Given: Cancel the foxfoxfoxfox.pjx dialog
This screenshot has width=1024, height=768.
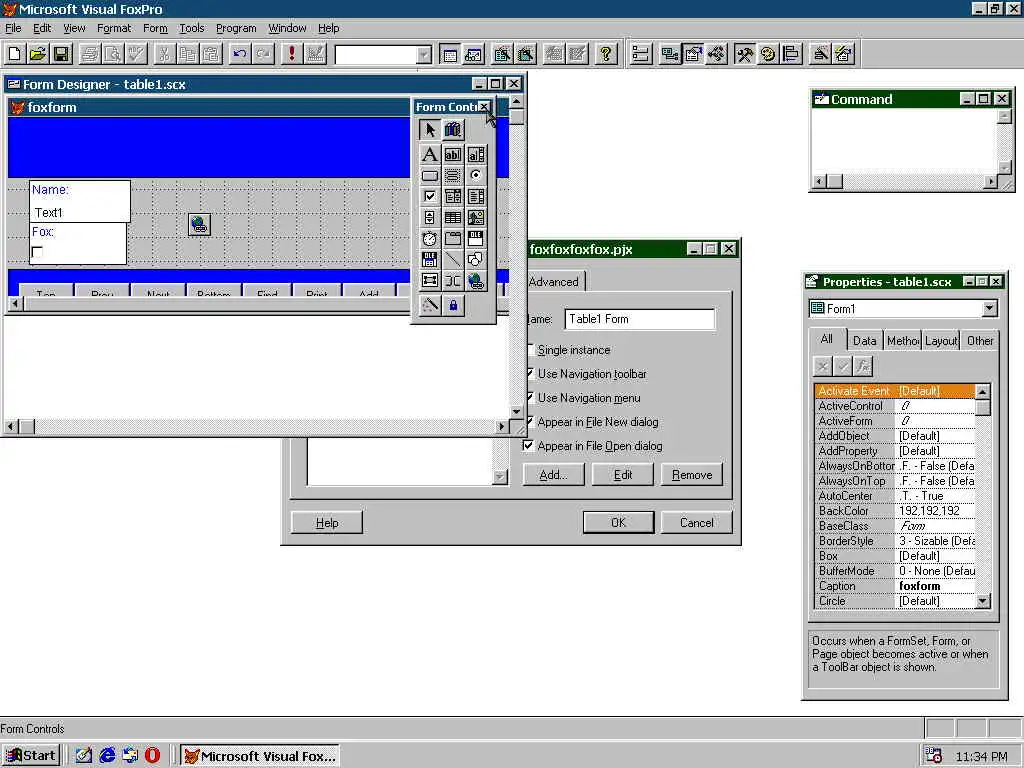Looking at the screenshot, I should pos(696,522).
